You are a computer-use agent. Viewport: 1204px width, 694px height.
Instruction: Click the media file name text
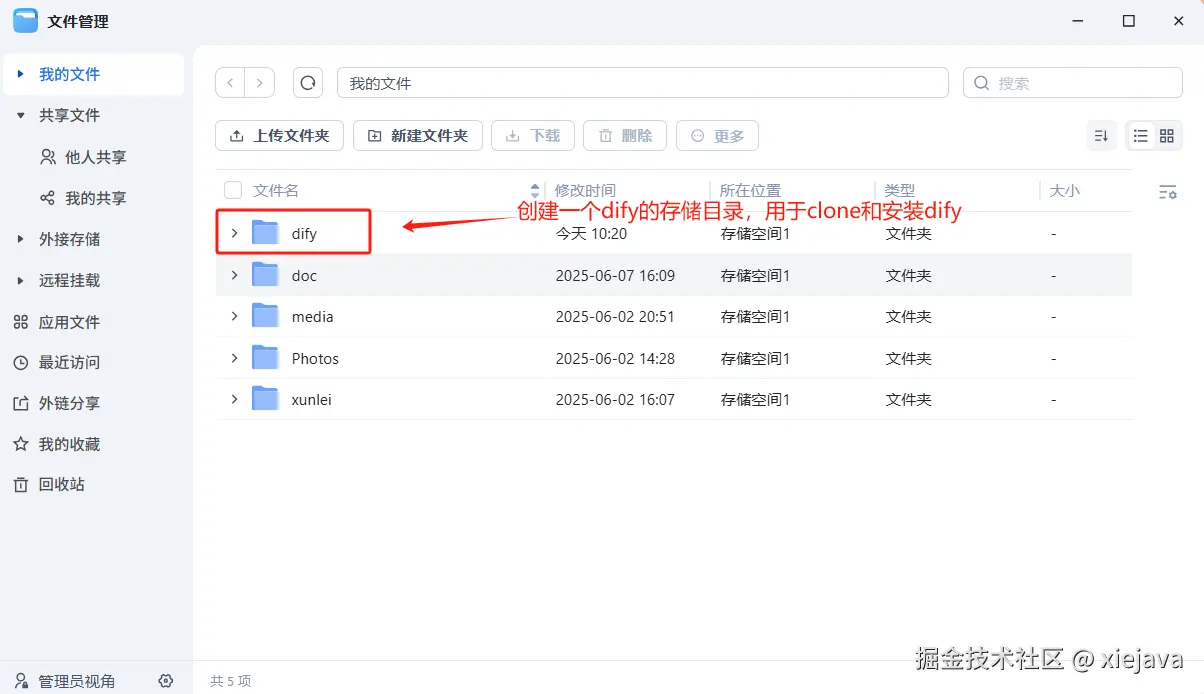(313, 316)
